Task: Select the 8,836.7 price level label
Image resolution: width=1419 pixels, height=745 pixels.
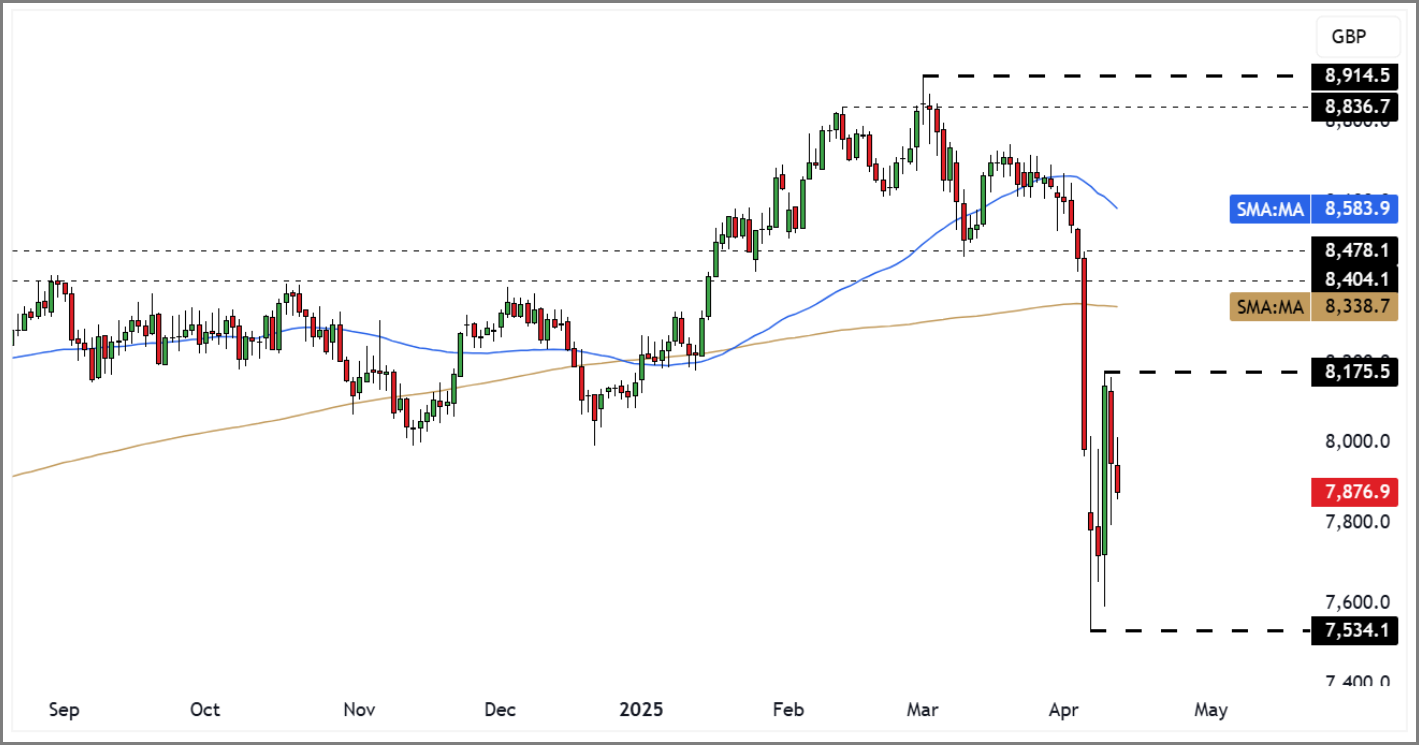Action: pyautogui.click(x=1356, y=105)
